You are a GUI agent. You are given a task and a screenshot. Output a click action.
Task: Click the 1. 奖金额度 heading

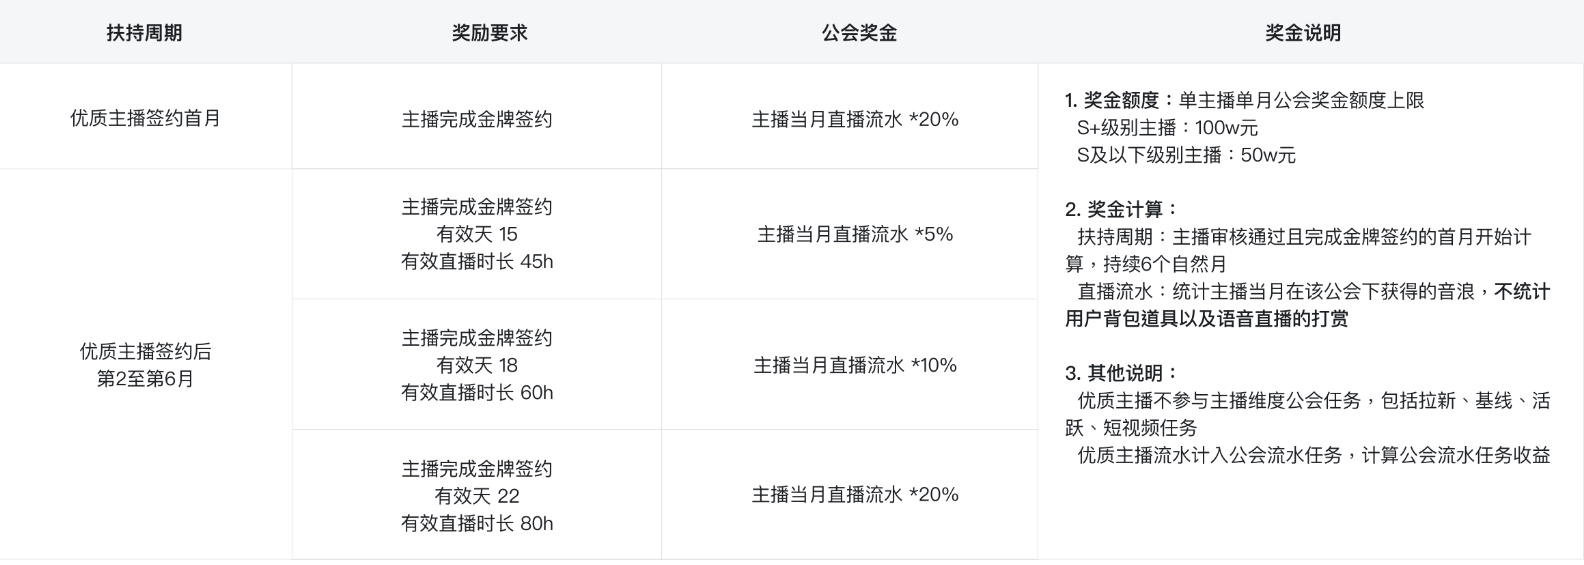1120,100
